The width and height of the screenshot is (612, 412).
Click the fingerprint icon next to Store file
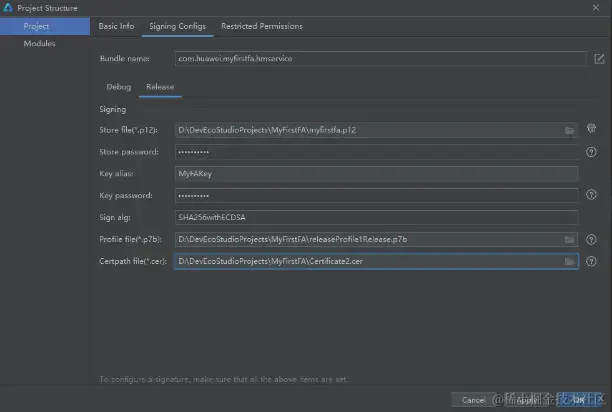[x=591, y=129]
